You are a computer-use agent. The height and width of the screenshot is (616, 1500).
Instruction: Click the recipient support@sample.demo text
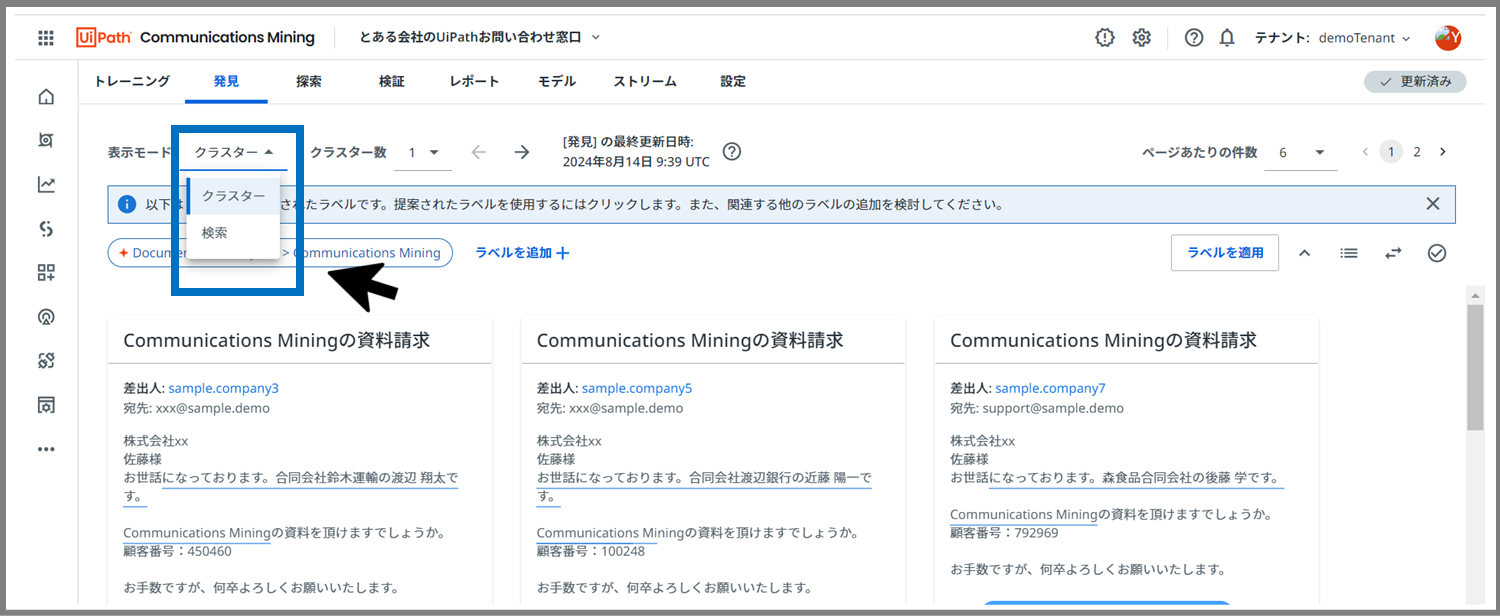[1053, 408]
